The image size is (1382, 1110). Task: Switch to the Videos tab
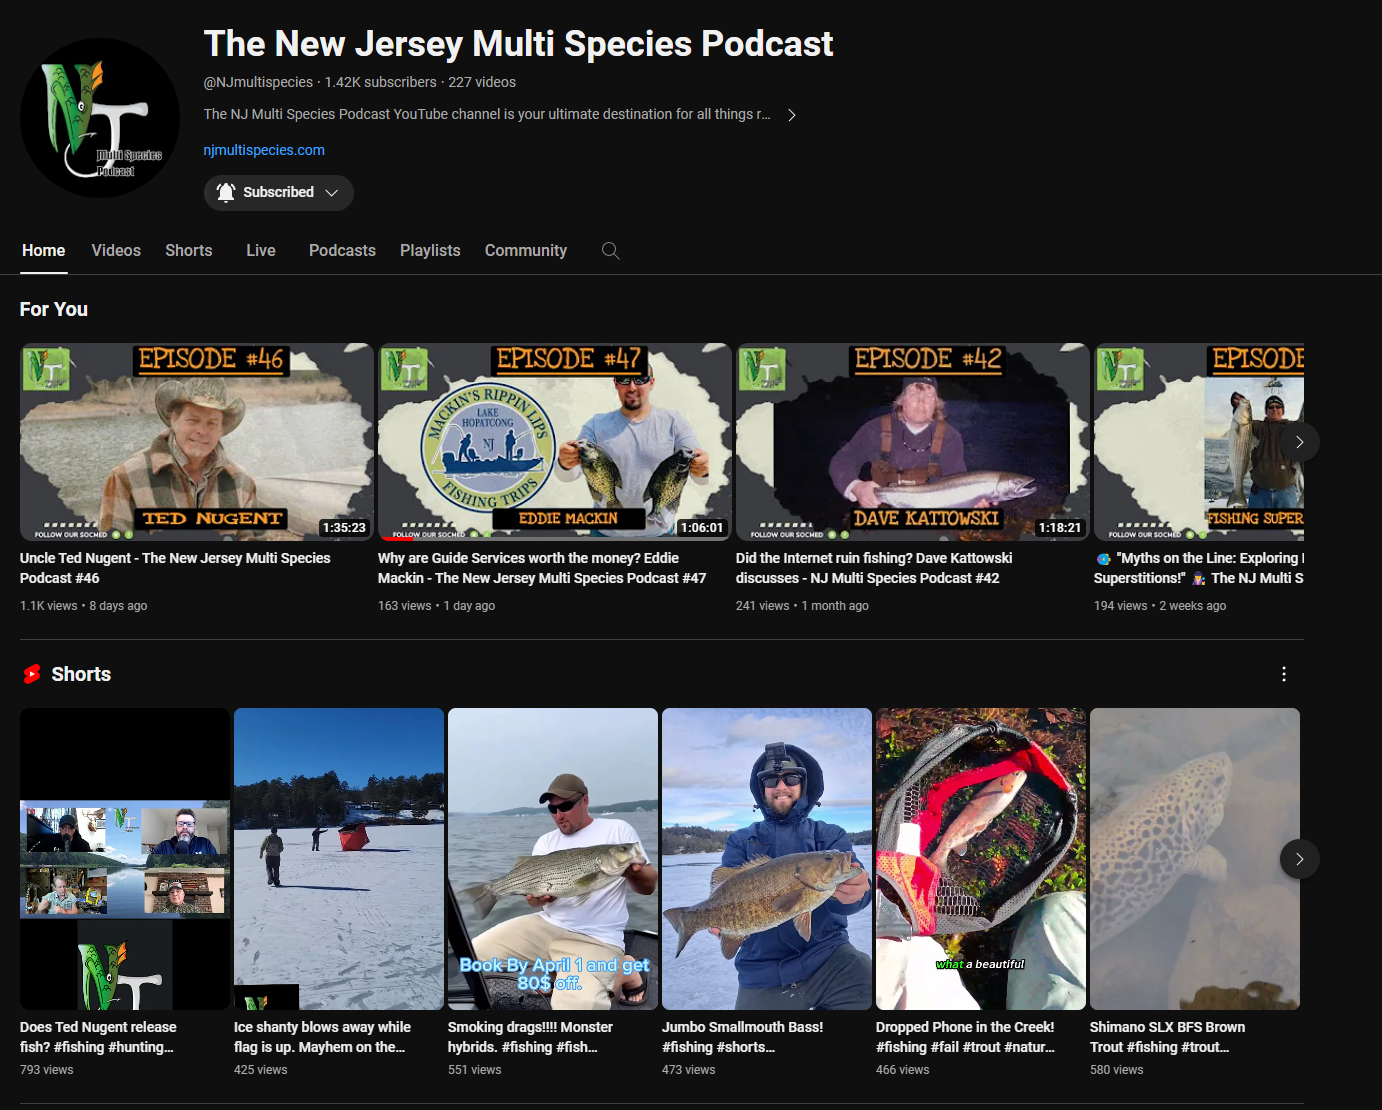click(116, 251)
